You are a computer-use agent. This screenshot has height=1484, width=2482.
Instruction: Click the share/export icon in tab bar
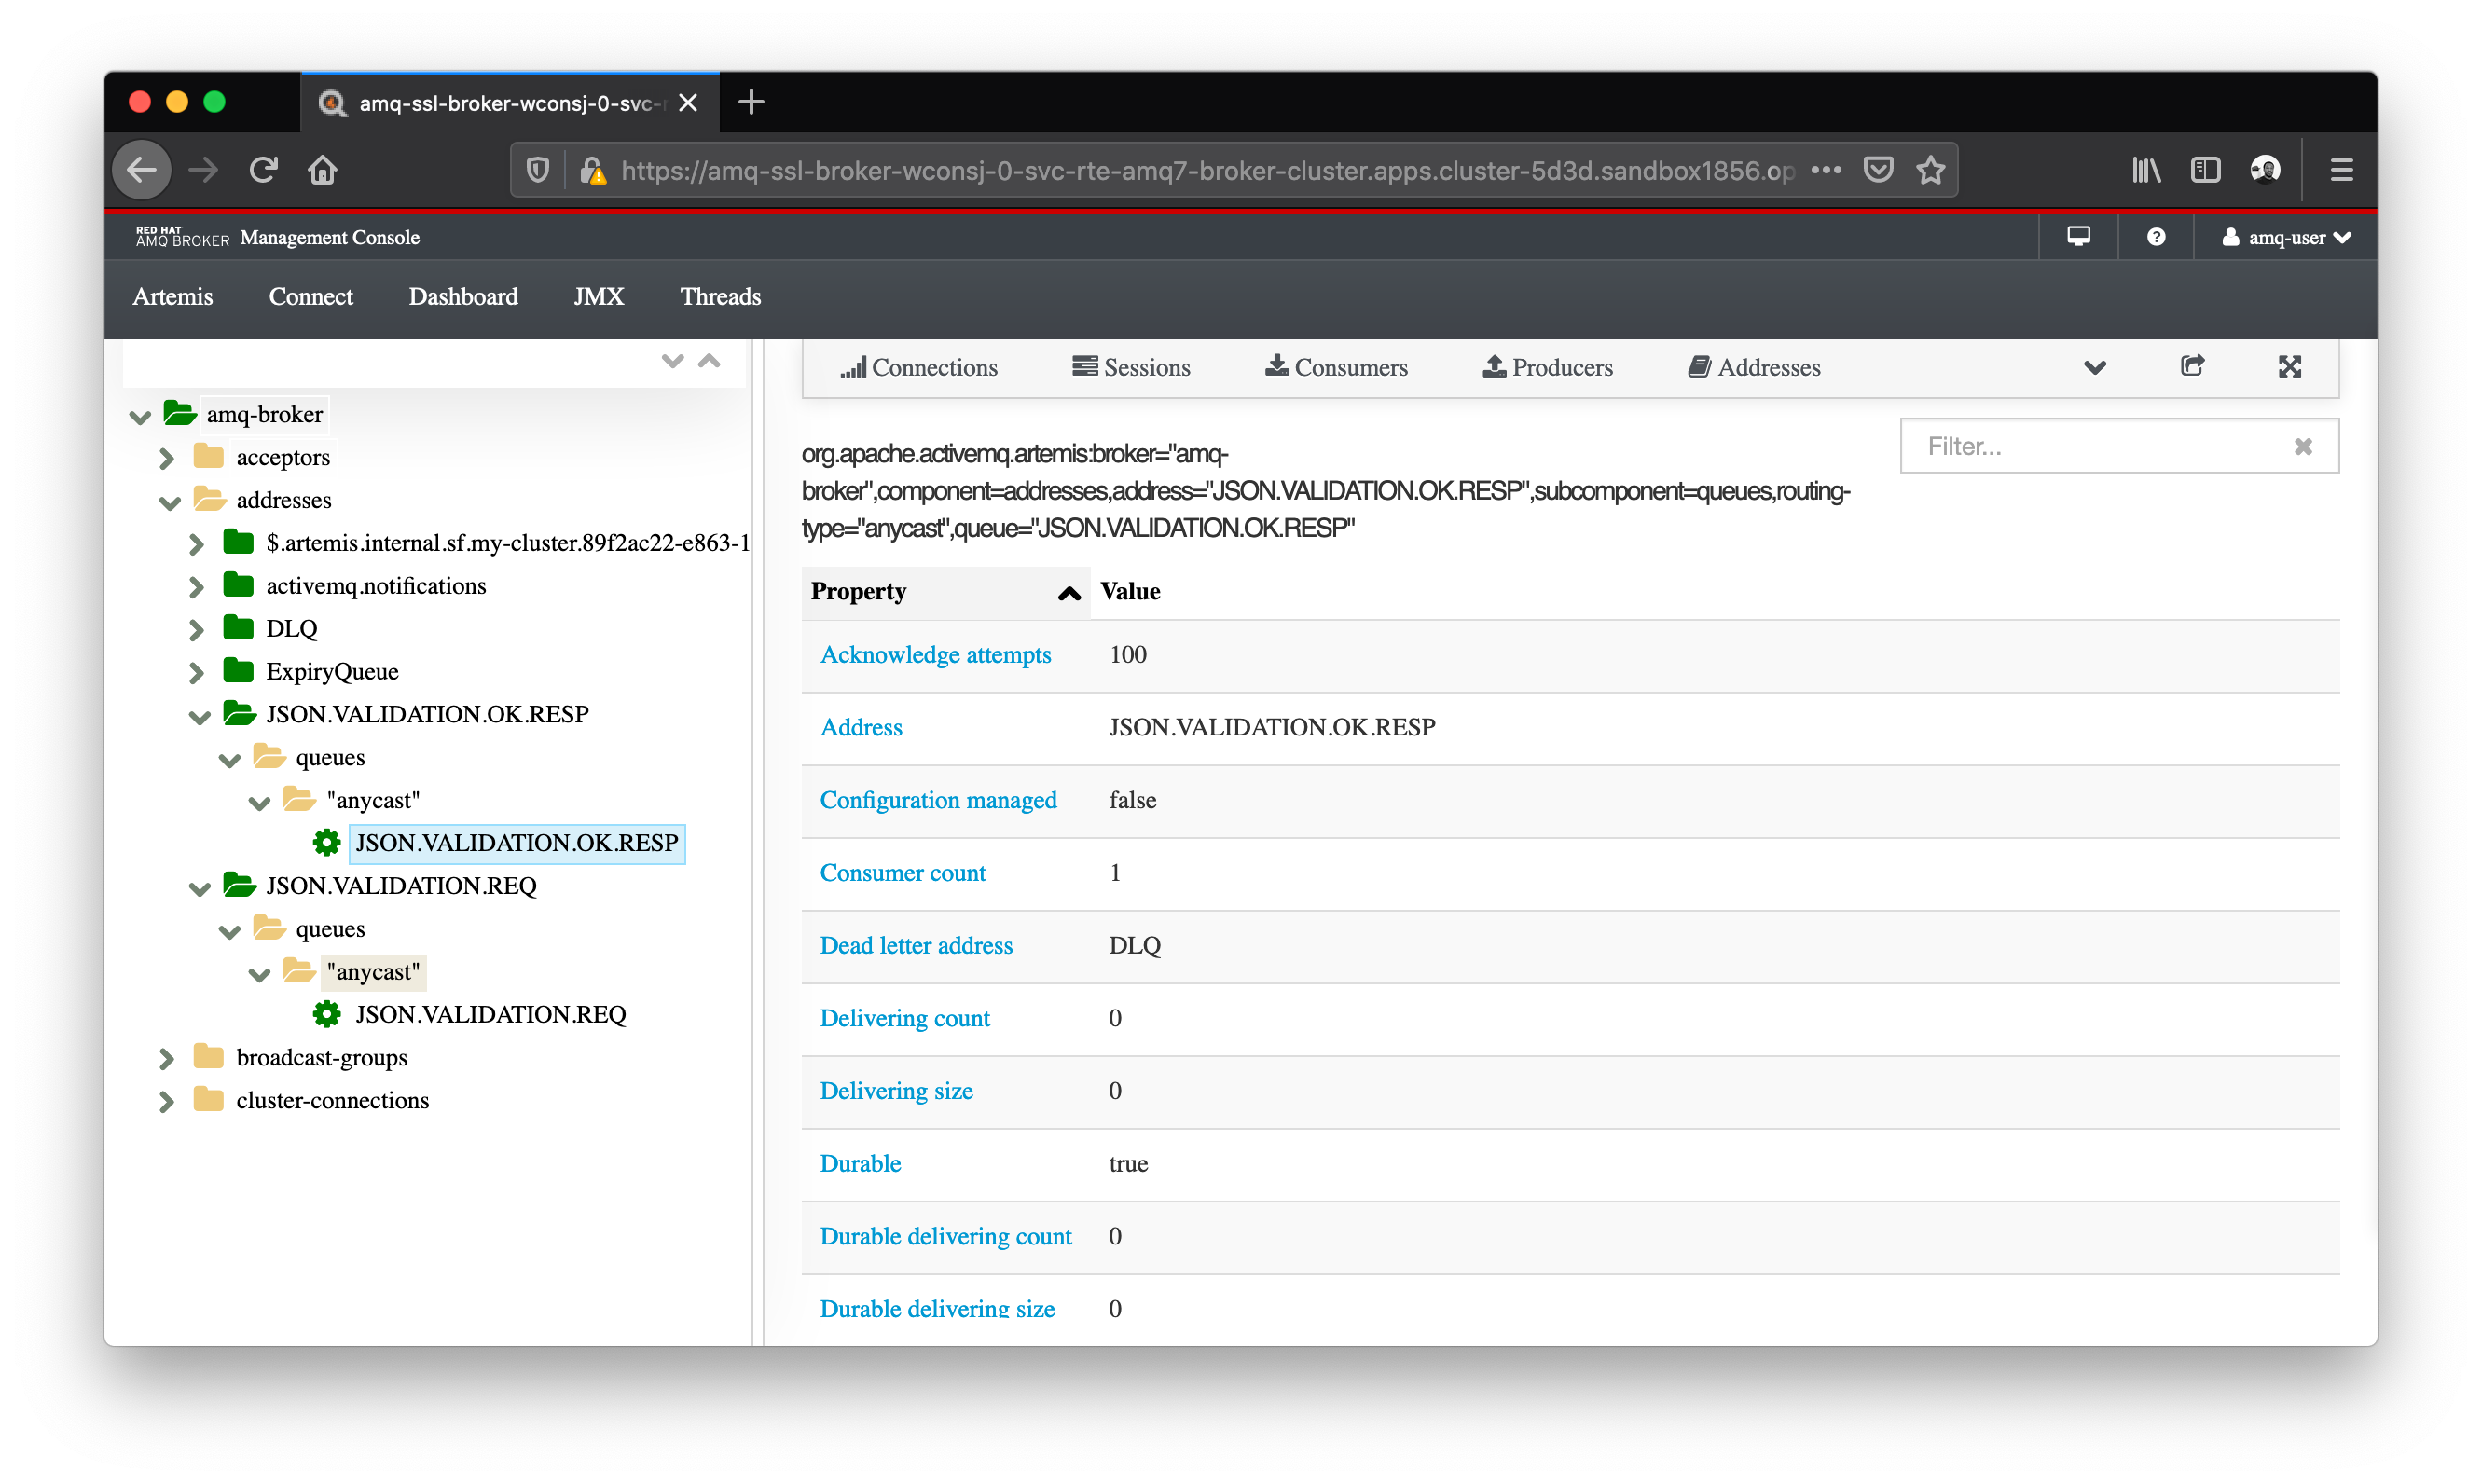pyautogui.click(x=2192, y=366)
